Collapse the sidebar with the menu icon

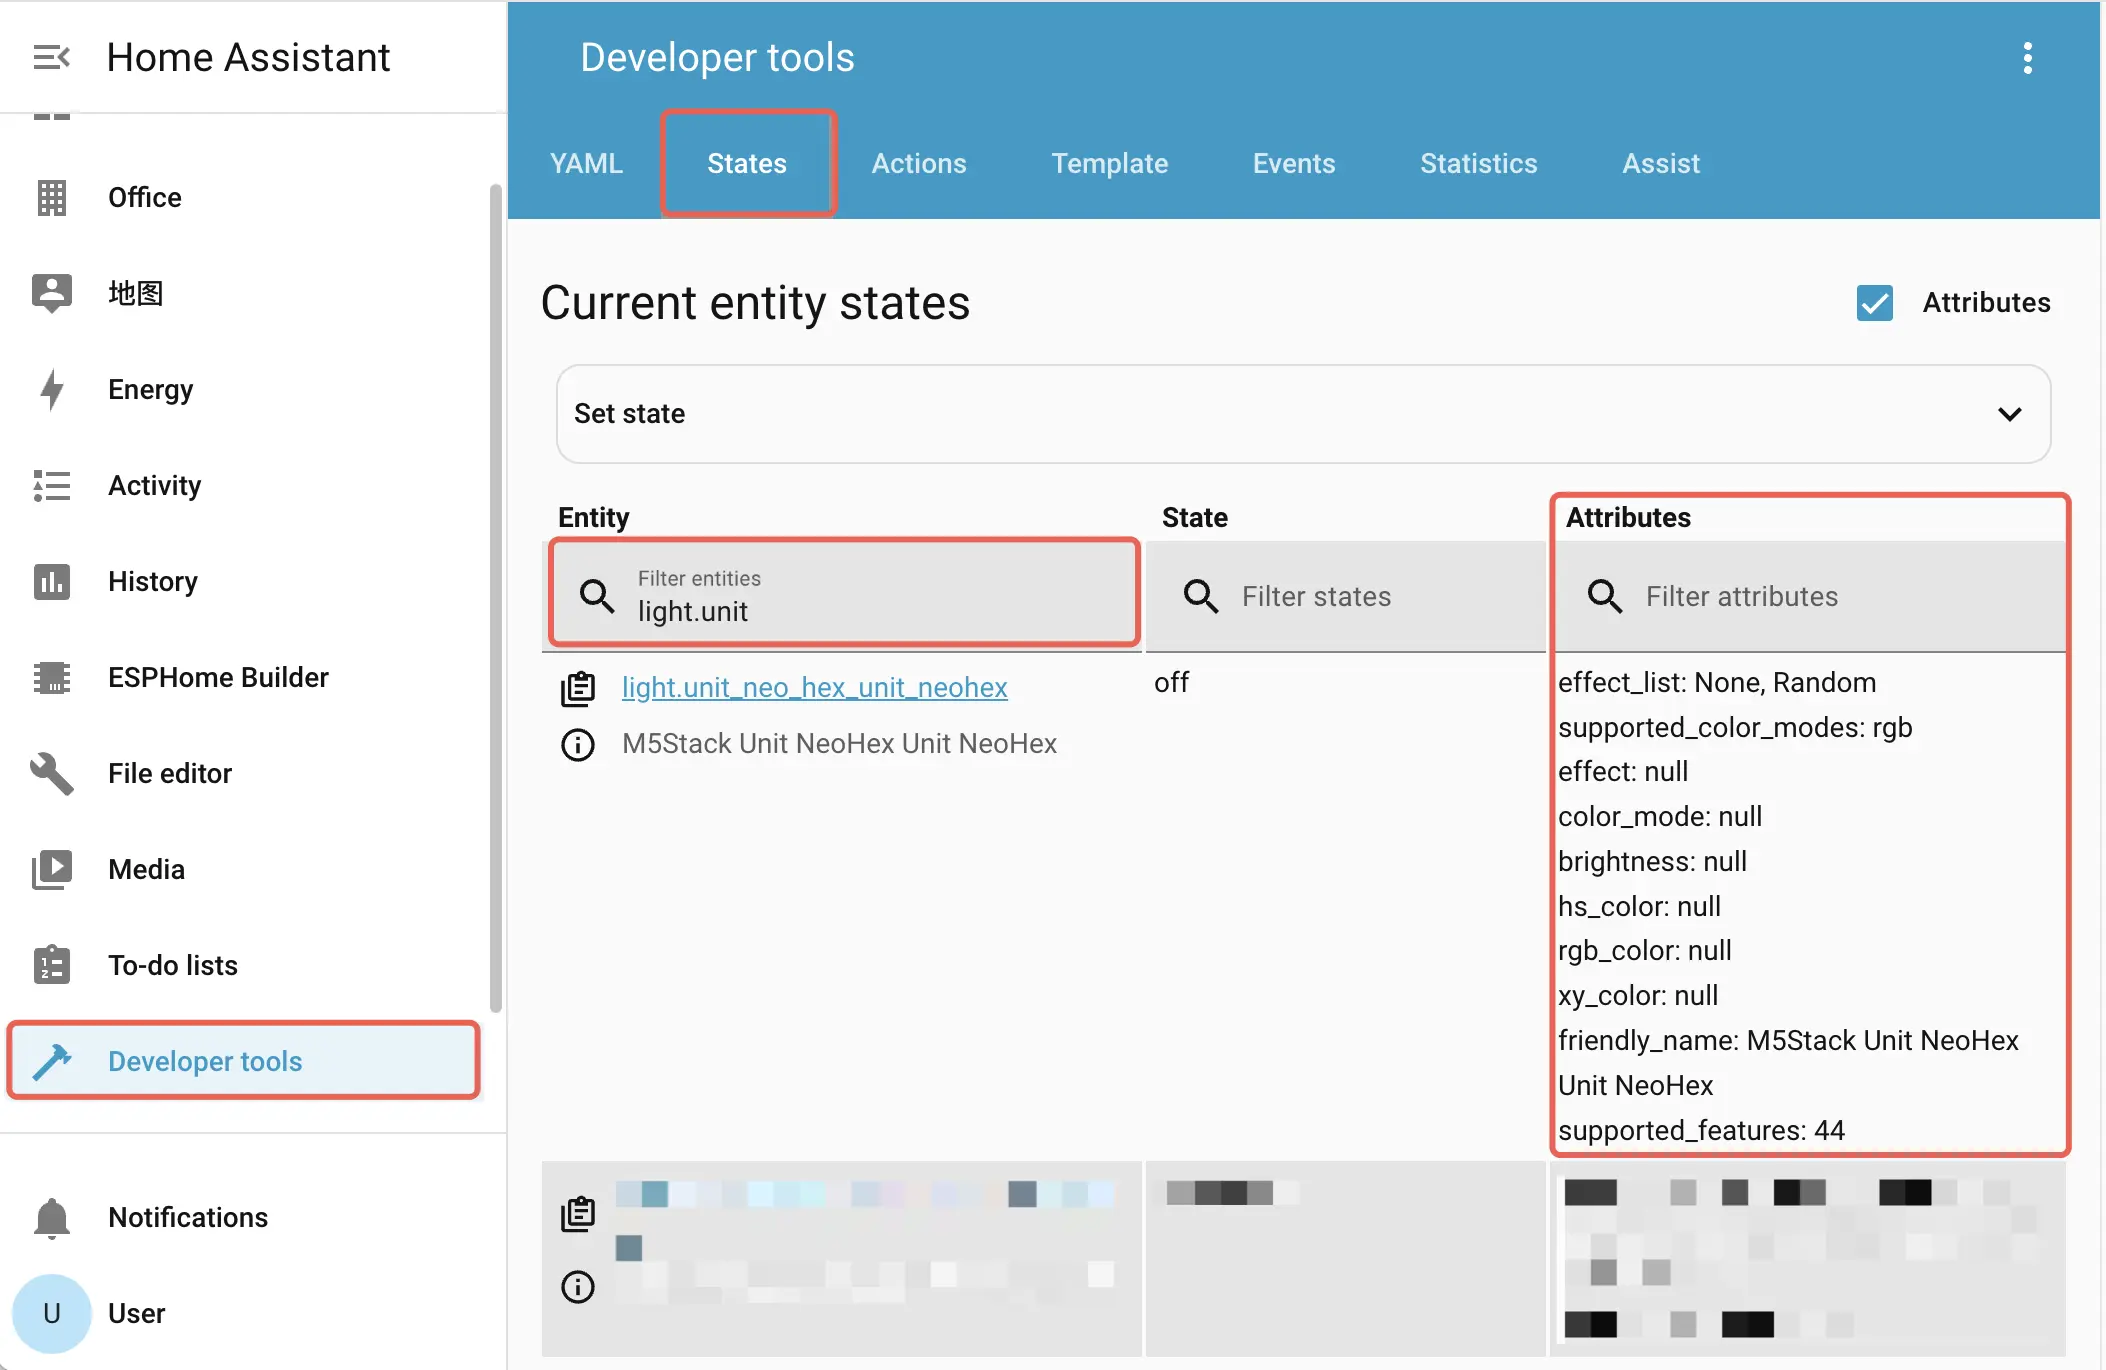(51, 58)
